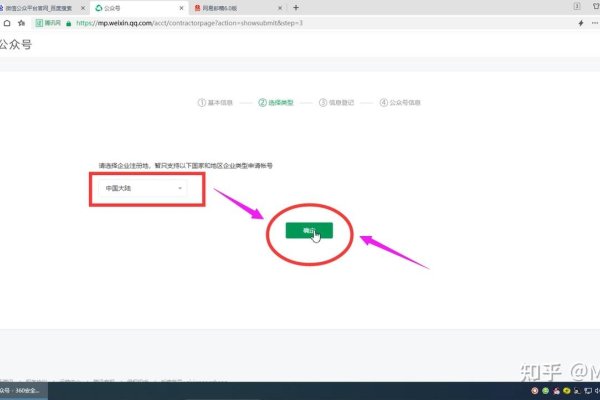Open a new browser tab with plus
The image size is (600, 400).
pos(296,8)
